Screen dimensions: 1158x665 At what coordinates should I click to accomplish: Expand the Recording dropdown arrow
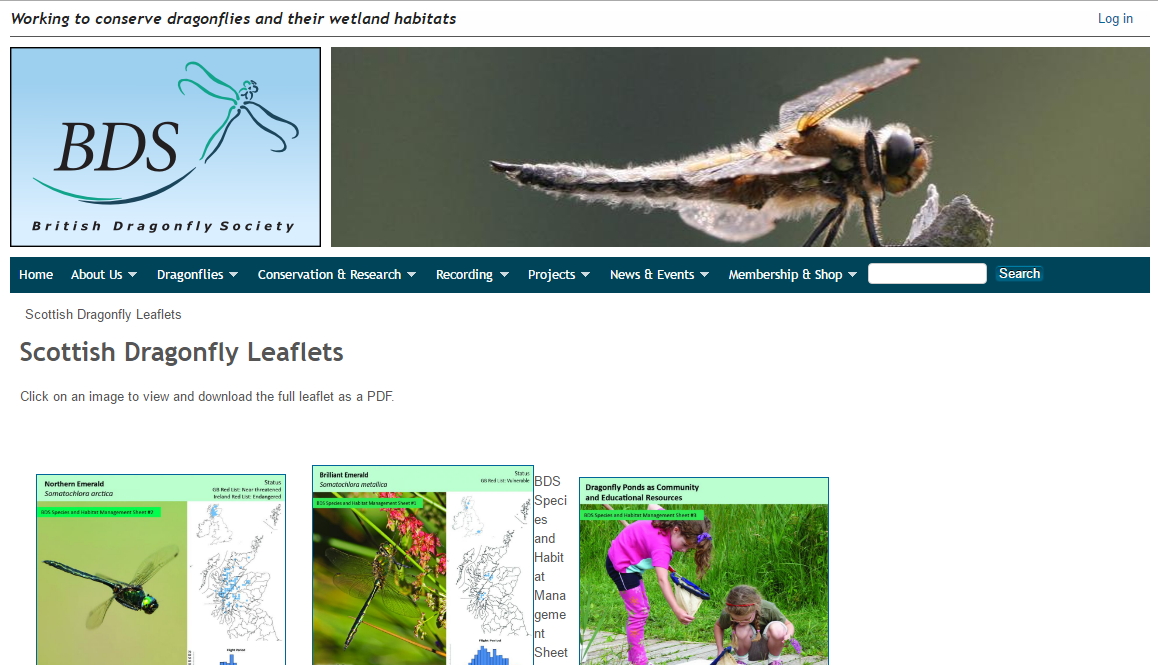pos(504,275)
